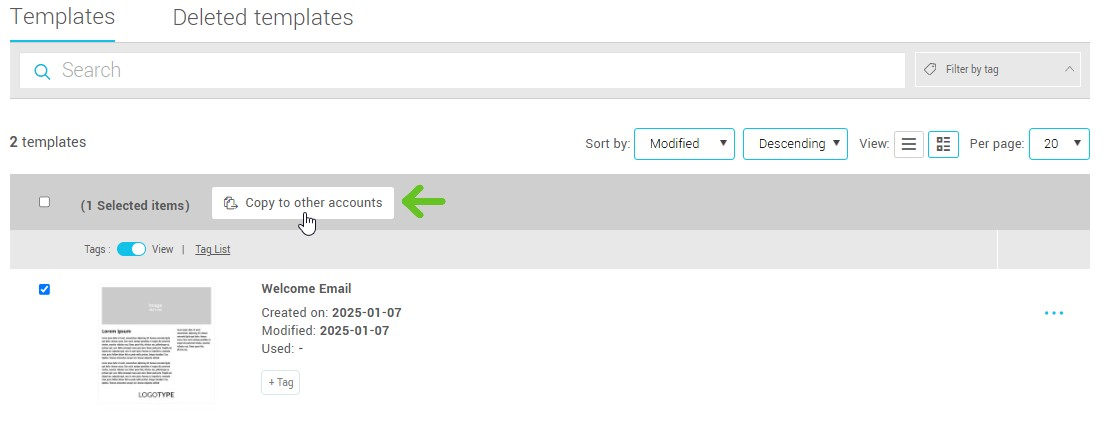Open the three-dots menu for Welcome Email

pyautogui.click(x=1053, y=313)
